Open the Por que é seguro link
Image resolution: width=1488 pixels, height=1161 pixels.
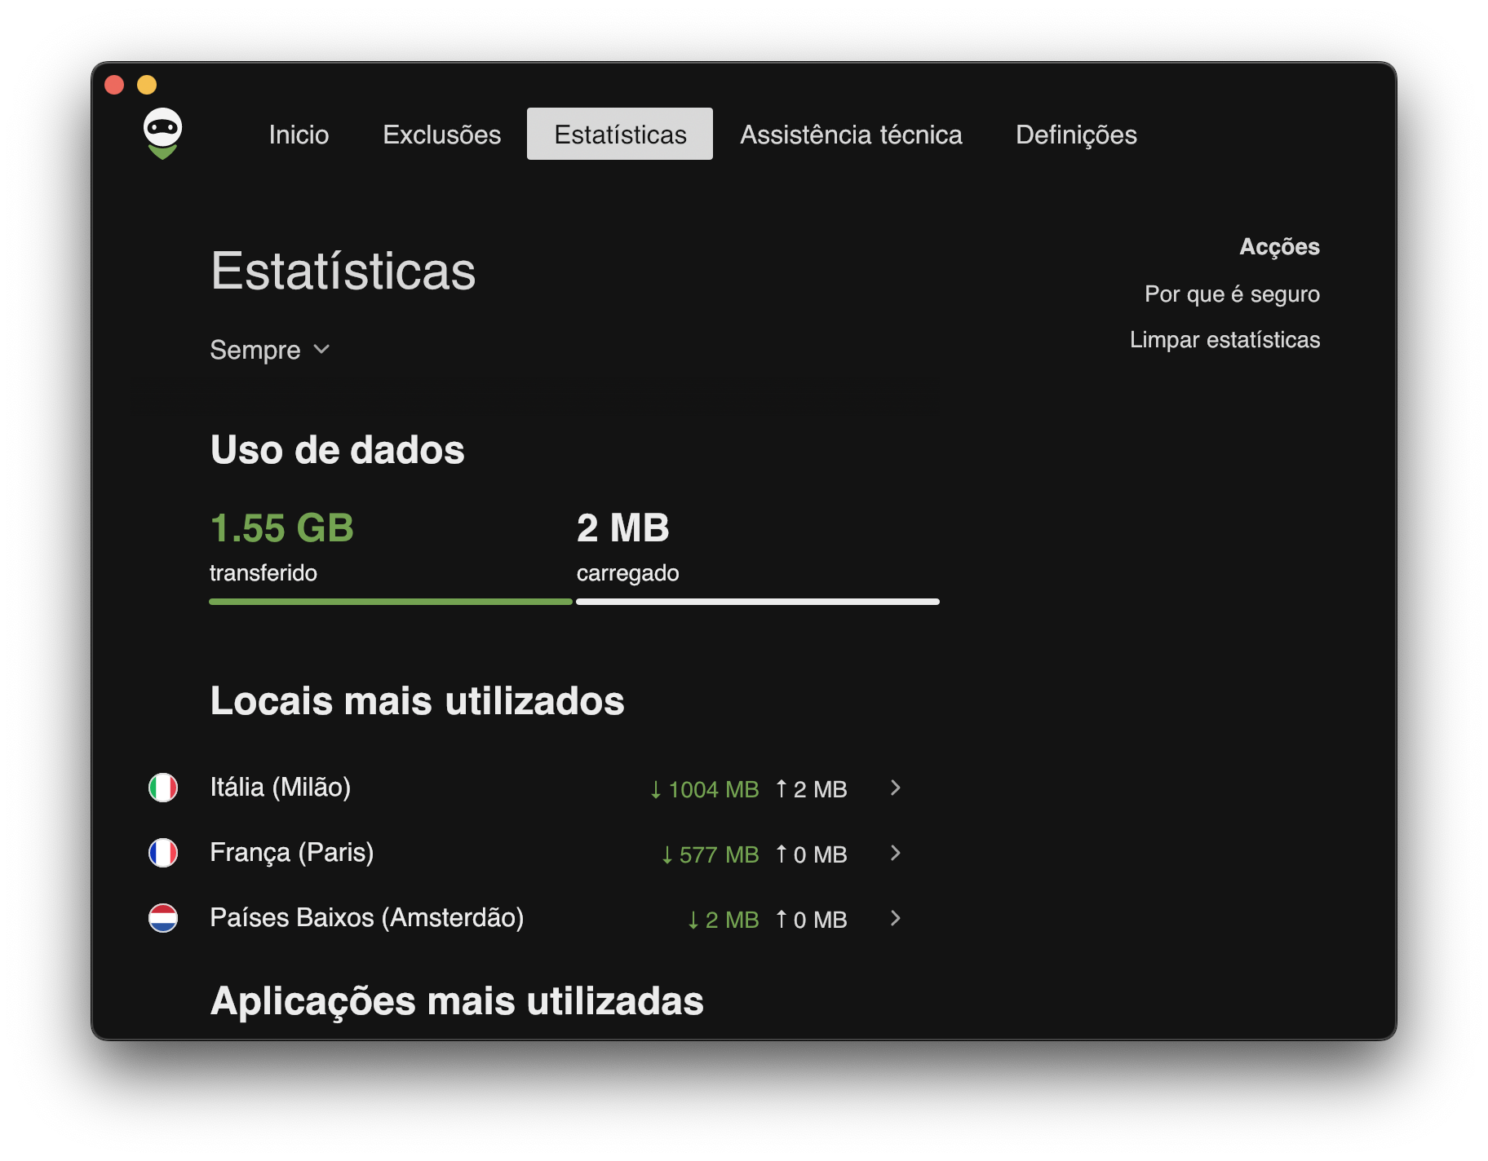(x=1232, y=294)
